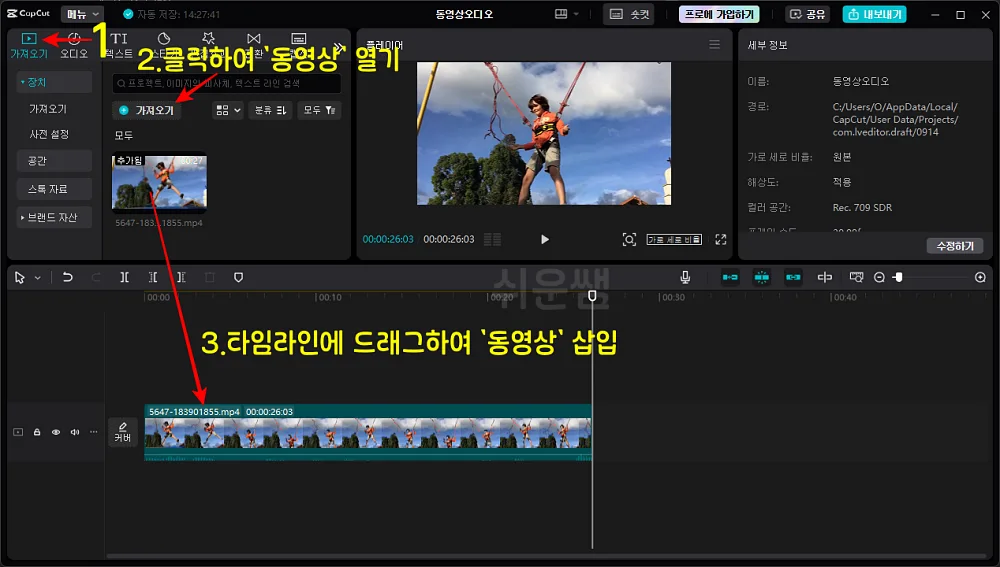Click the 커버 cover button

point(122,432)
